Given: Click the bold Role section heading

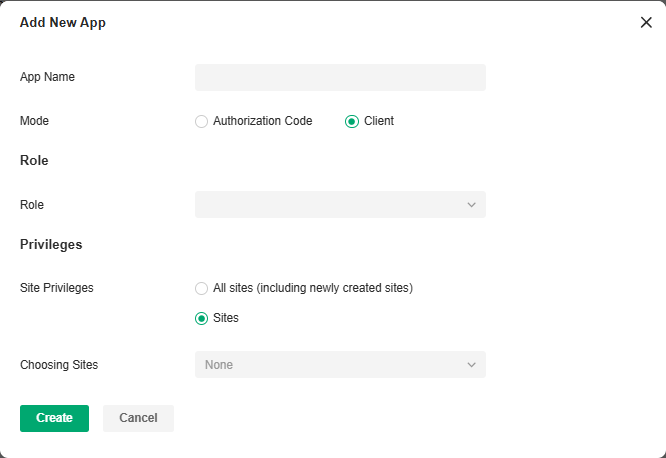Looking at the screenshot, I should pos(34,160).
